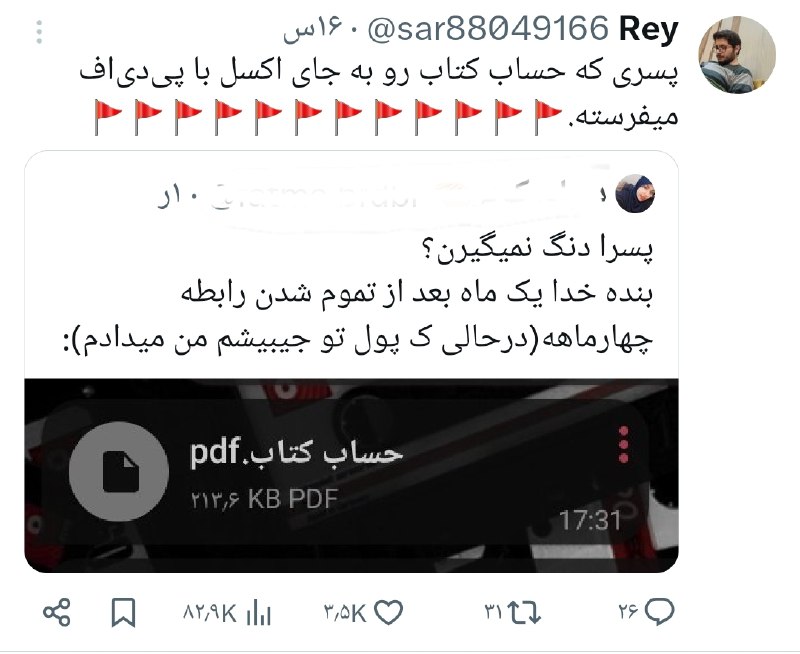Retweet using the repost arrows icon

point(525,613)
